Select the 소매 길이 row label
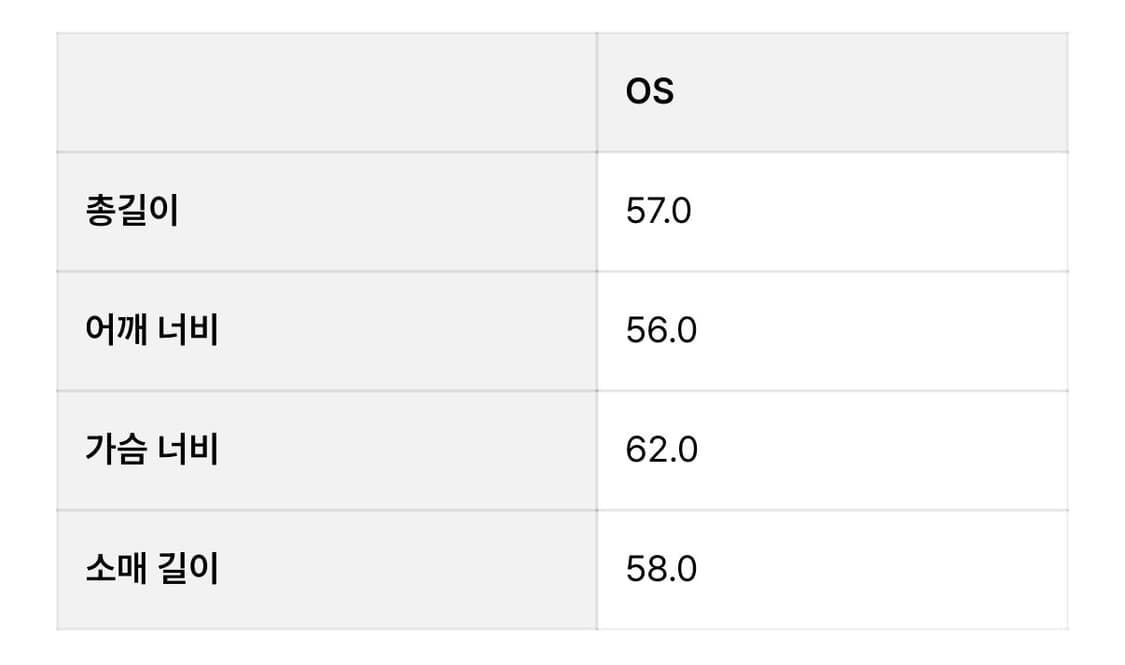 click(152, 568)
